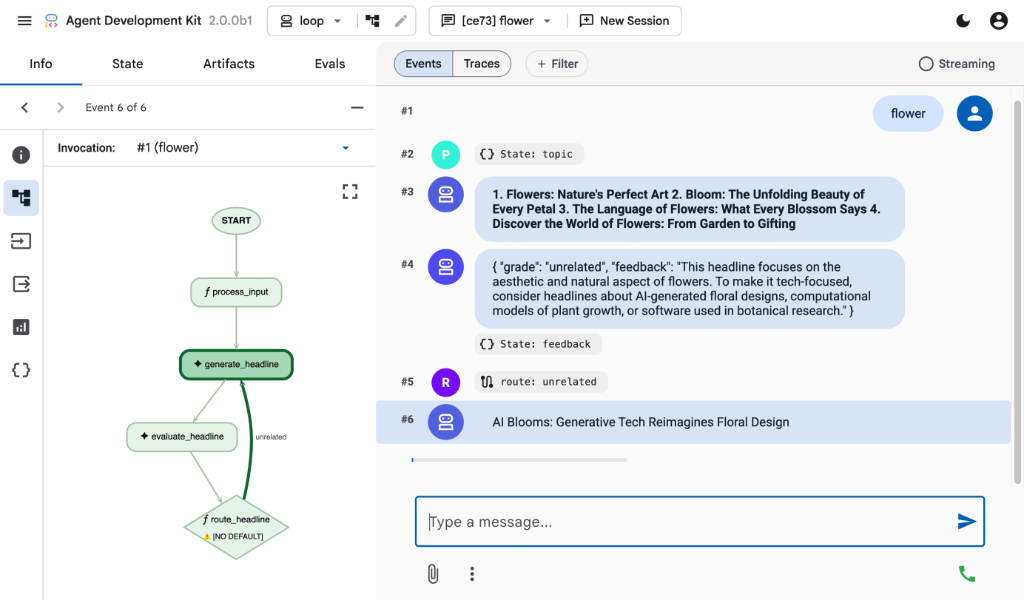Screen dimensions: 1024x600
Task: Open the loop agent dropdown
Action: 312,21
